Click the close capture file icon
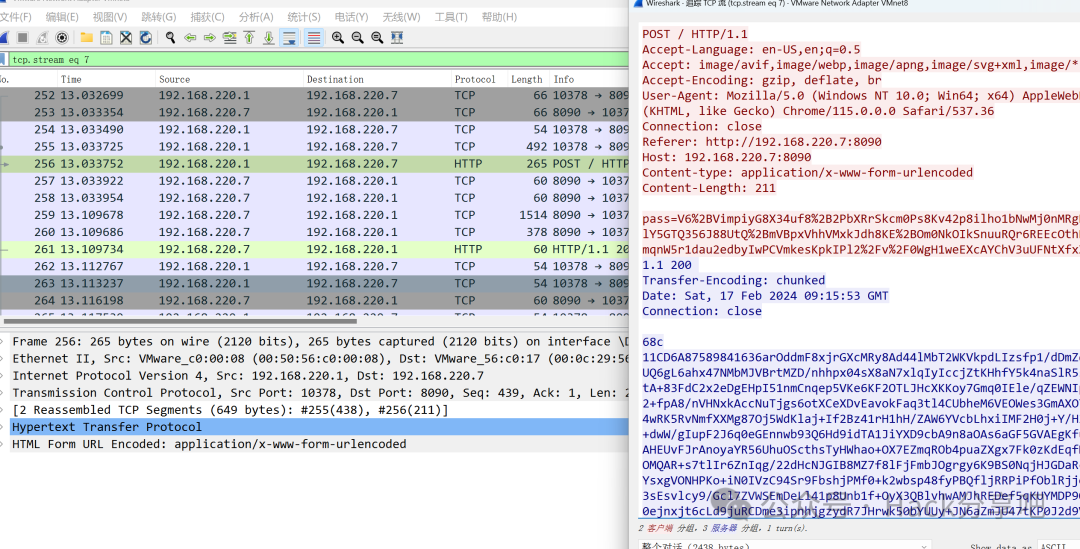This screenshot has width=1080, height=549. 126,38
